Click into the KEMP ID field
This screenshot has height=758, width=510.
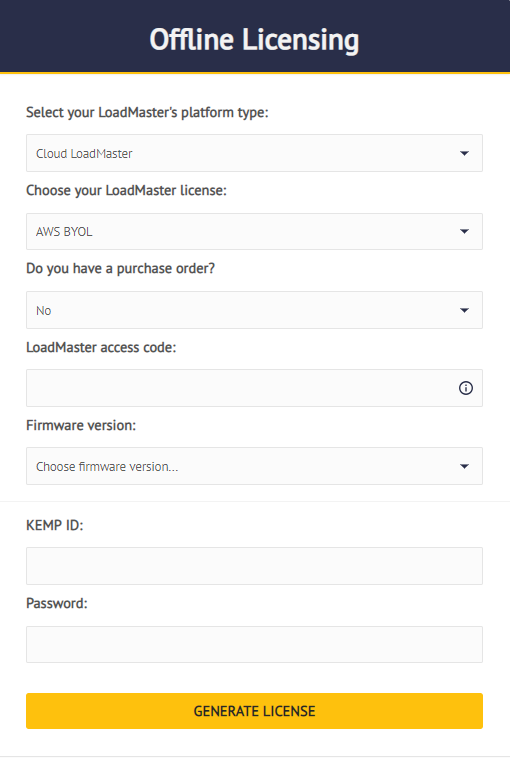pos(254,566)
